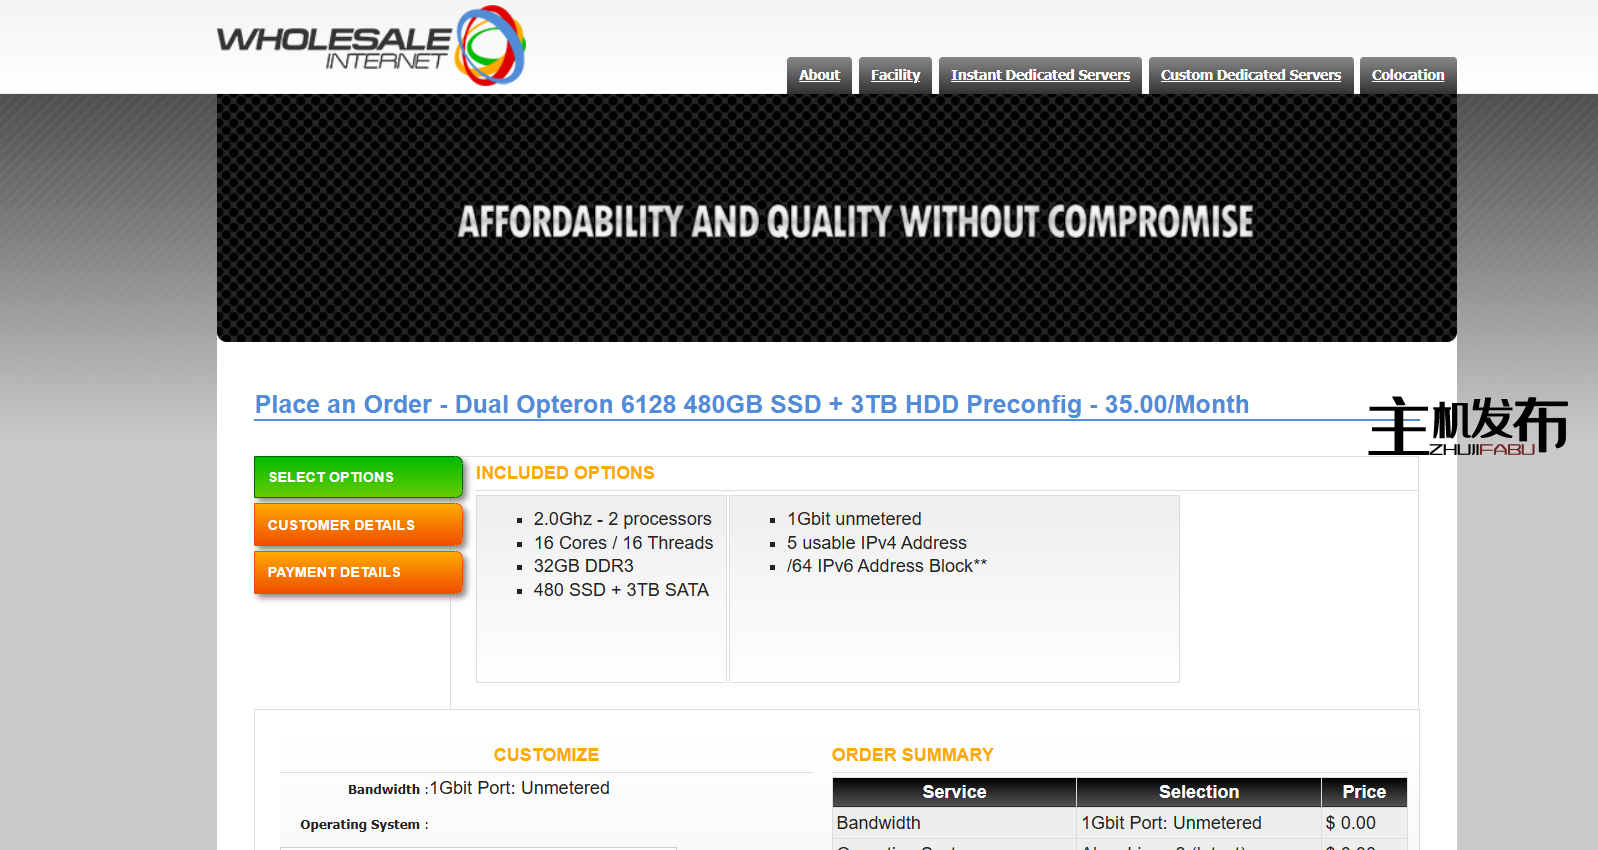This screenshot has height=850, width=1598.
Task: Click the Place an Order heading link
Action: click(751, 404)
